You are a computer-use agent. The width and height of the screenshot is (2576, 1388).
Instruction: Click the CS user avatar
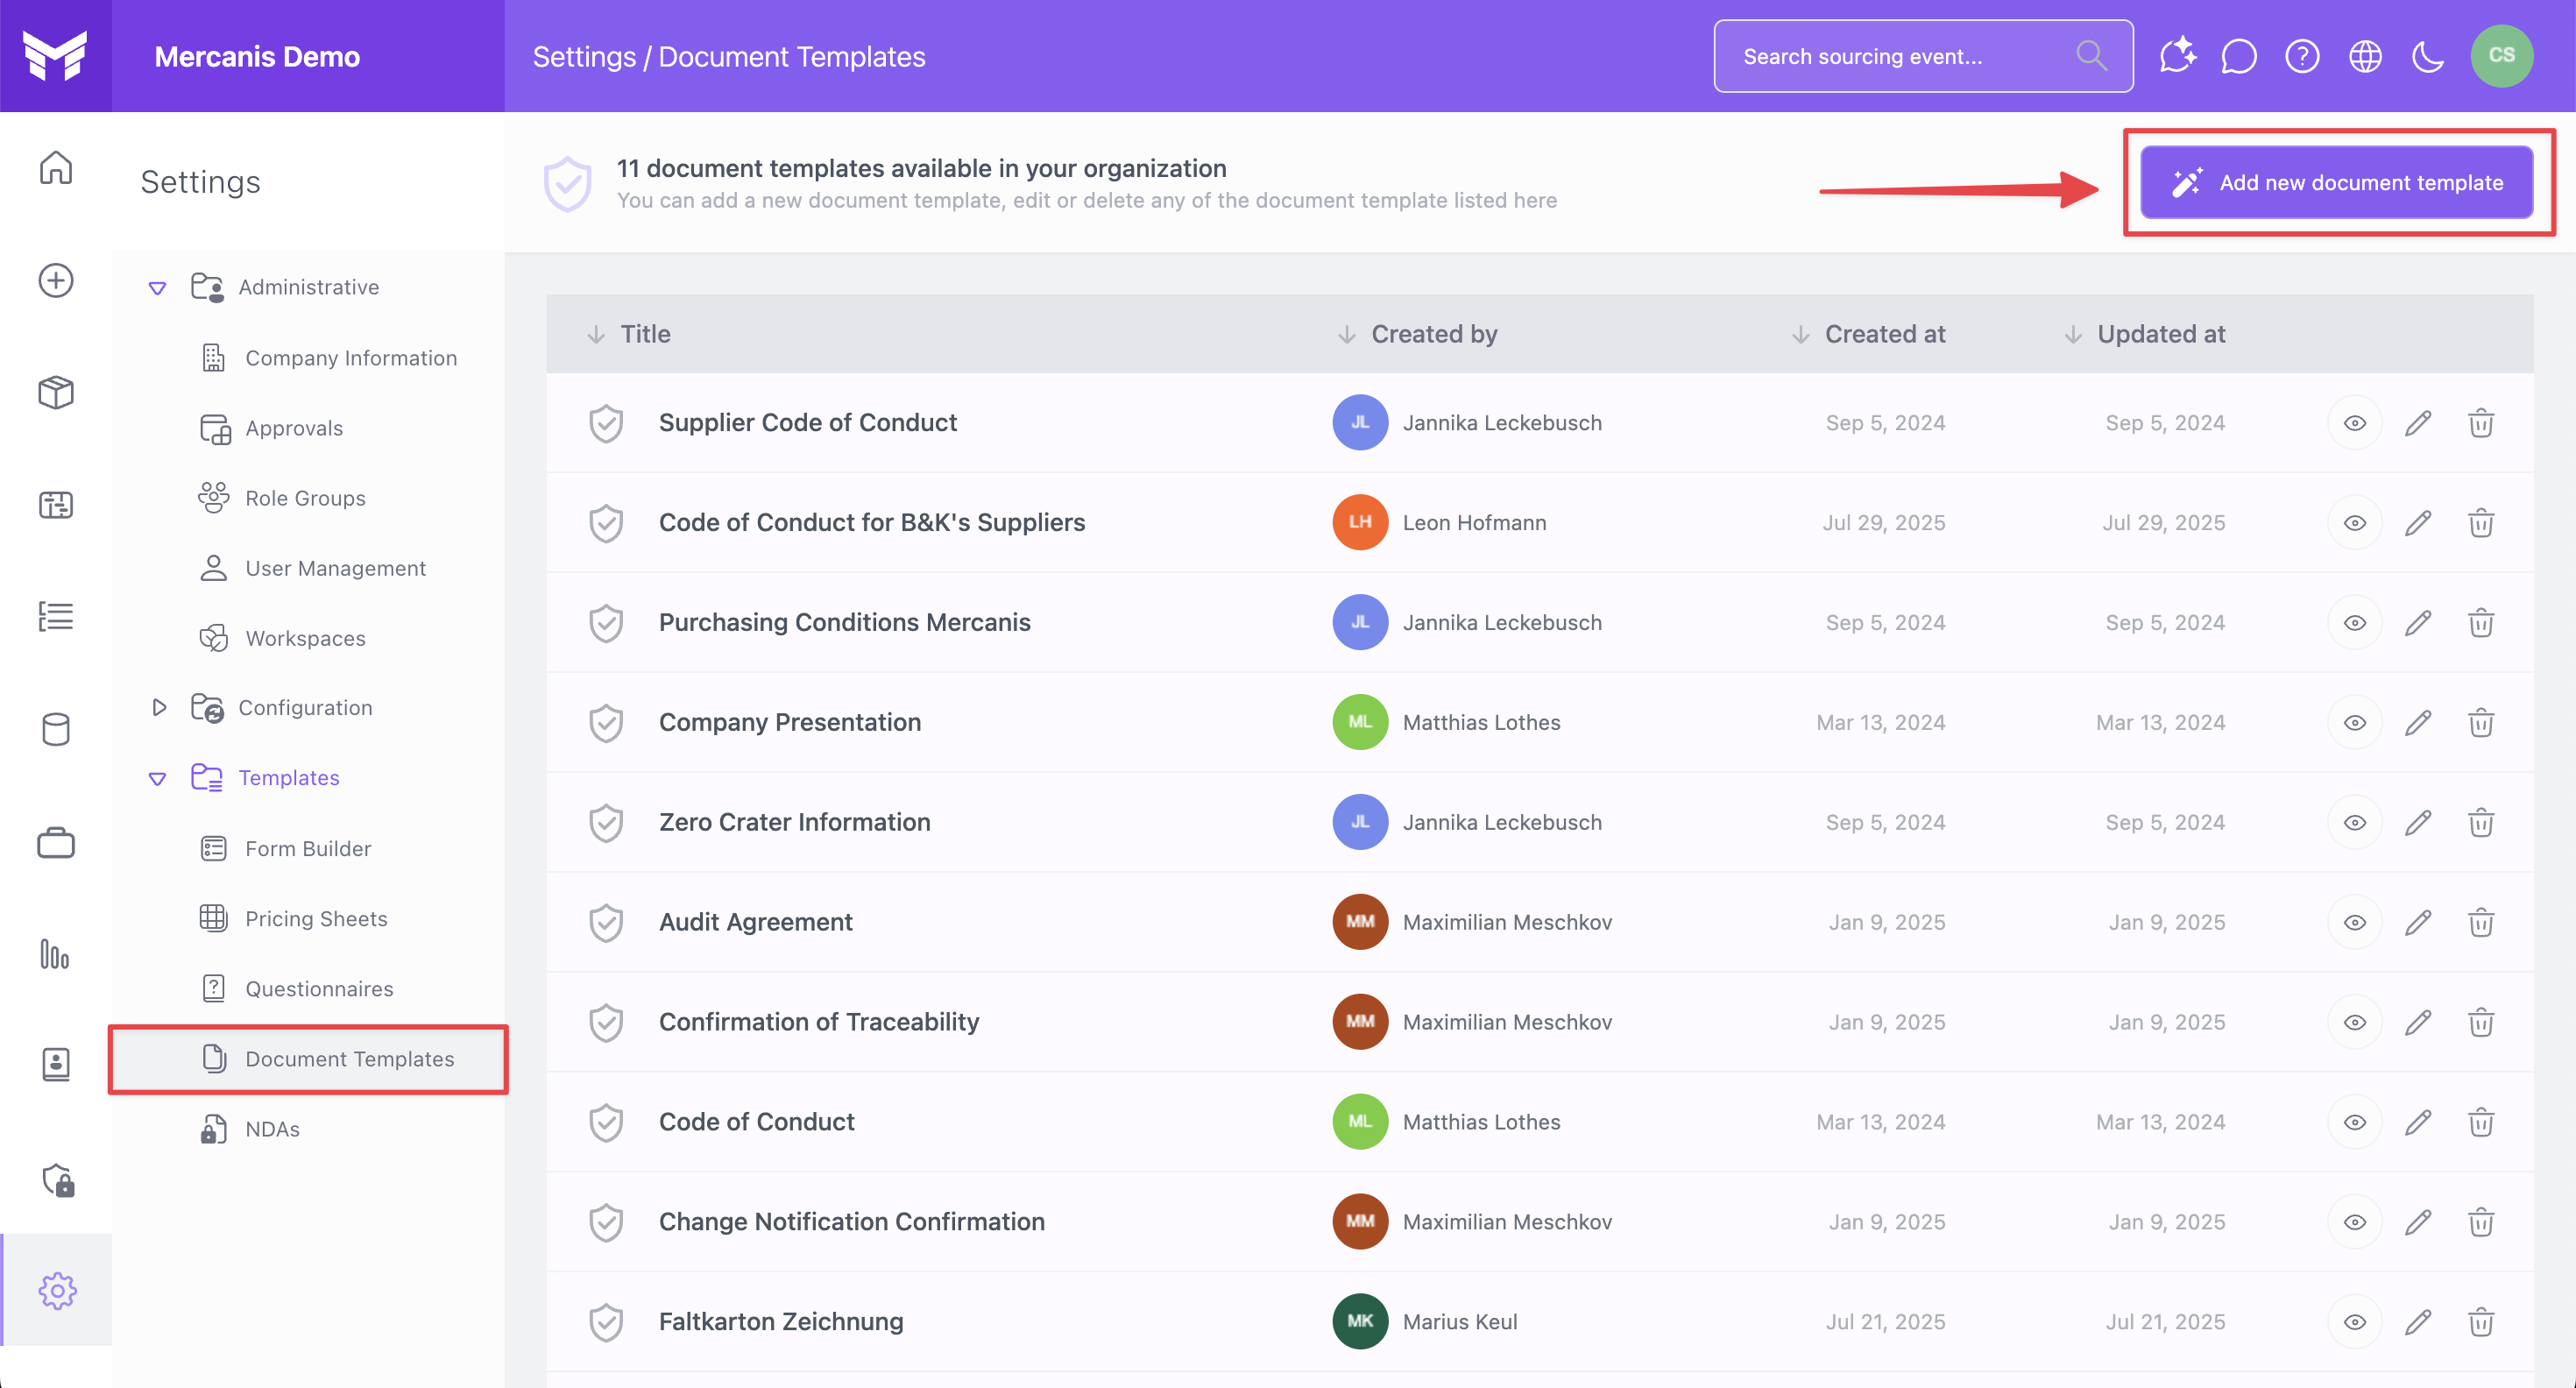[2501, 56]
